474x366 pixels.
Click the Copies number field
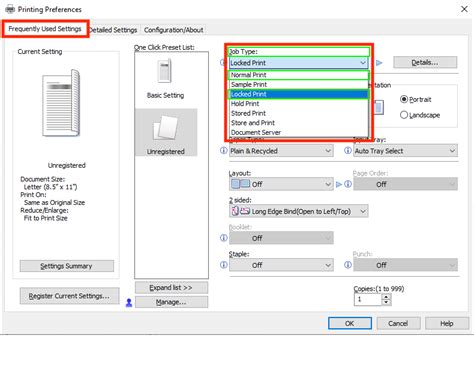[367, 299]
